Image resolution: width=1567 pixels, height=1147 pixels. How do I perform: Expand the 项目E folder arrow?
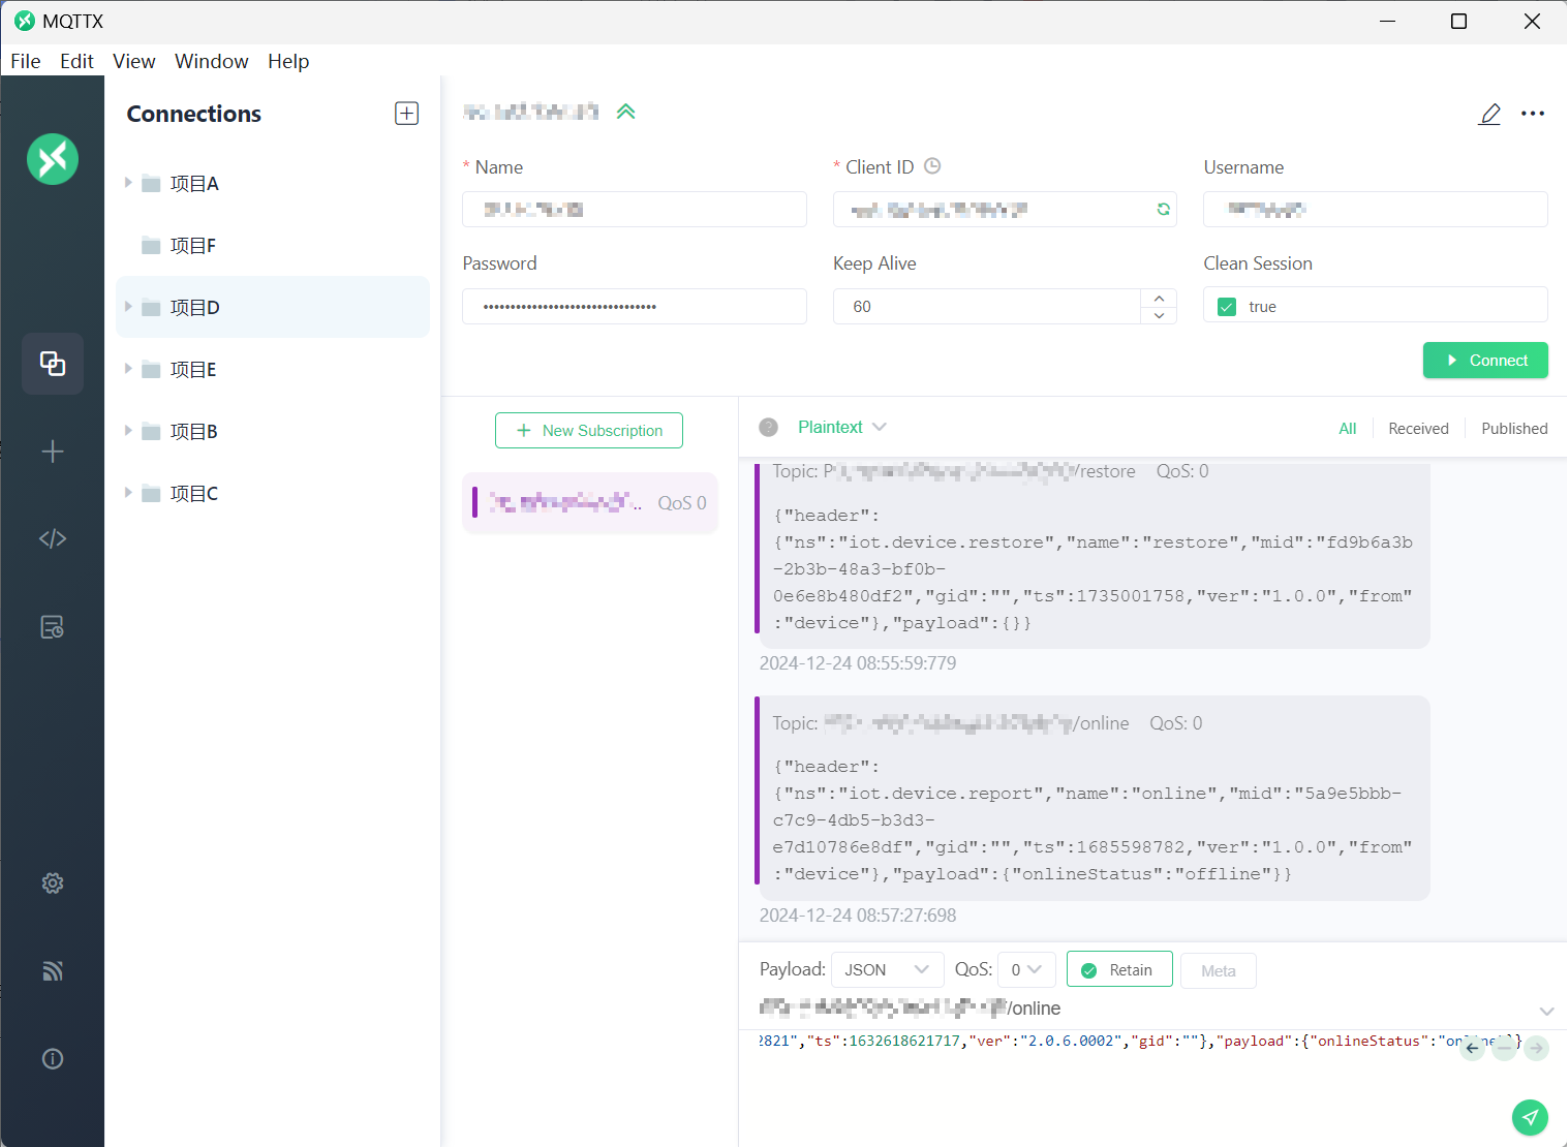click(128, 368)
